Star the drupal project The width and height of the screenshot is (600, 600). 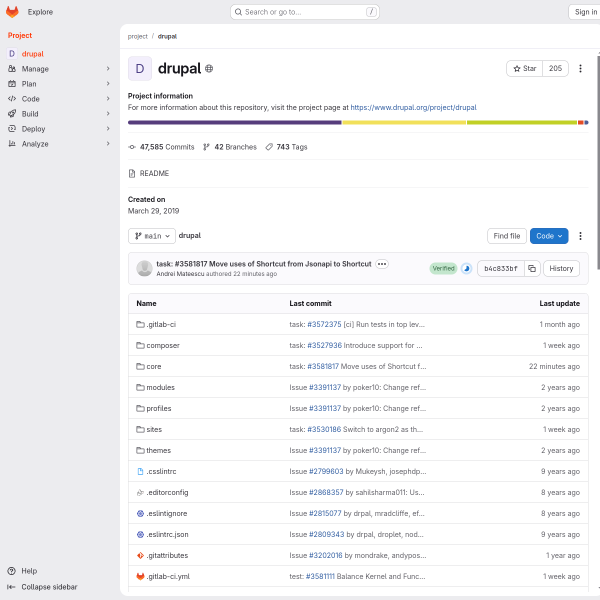(x=524, y=69)
